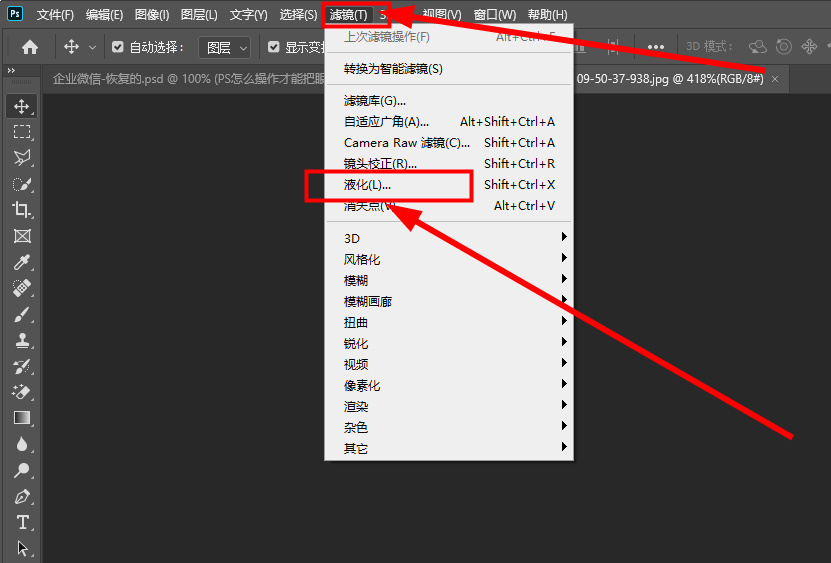Screen dimensions: 831x563
Task: Open the 图层(L) menu
Action: click(199, 15)
